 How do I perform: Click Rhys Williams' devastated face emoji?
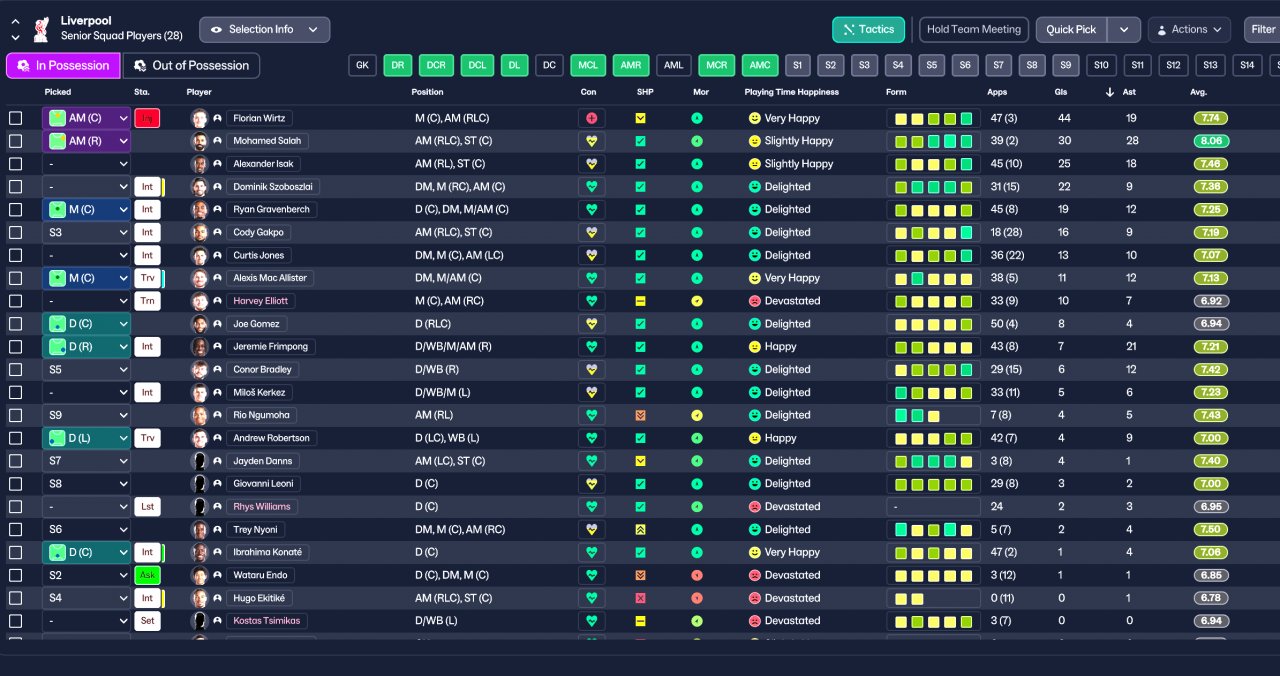[x=755, y=507]
